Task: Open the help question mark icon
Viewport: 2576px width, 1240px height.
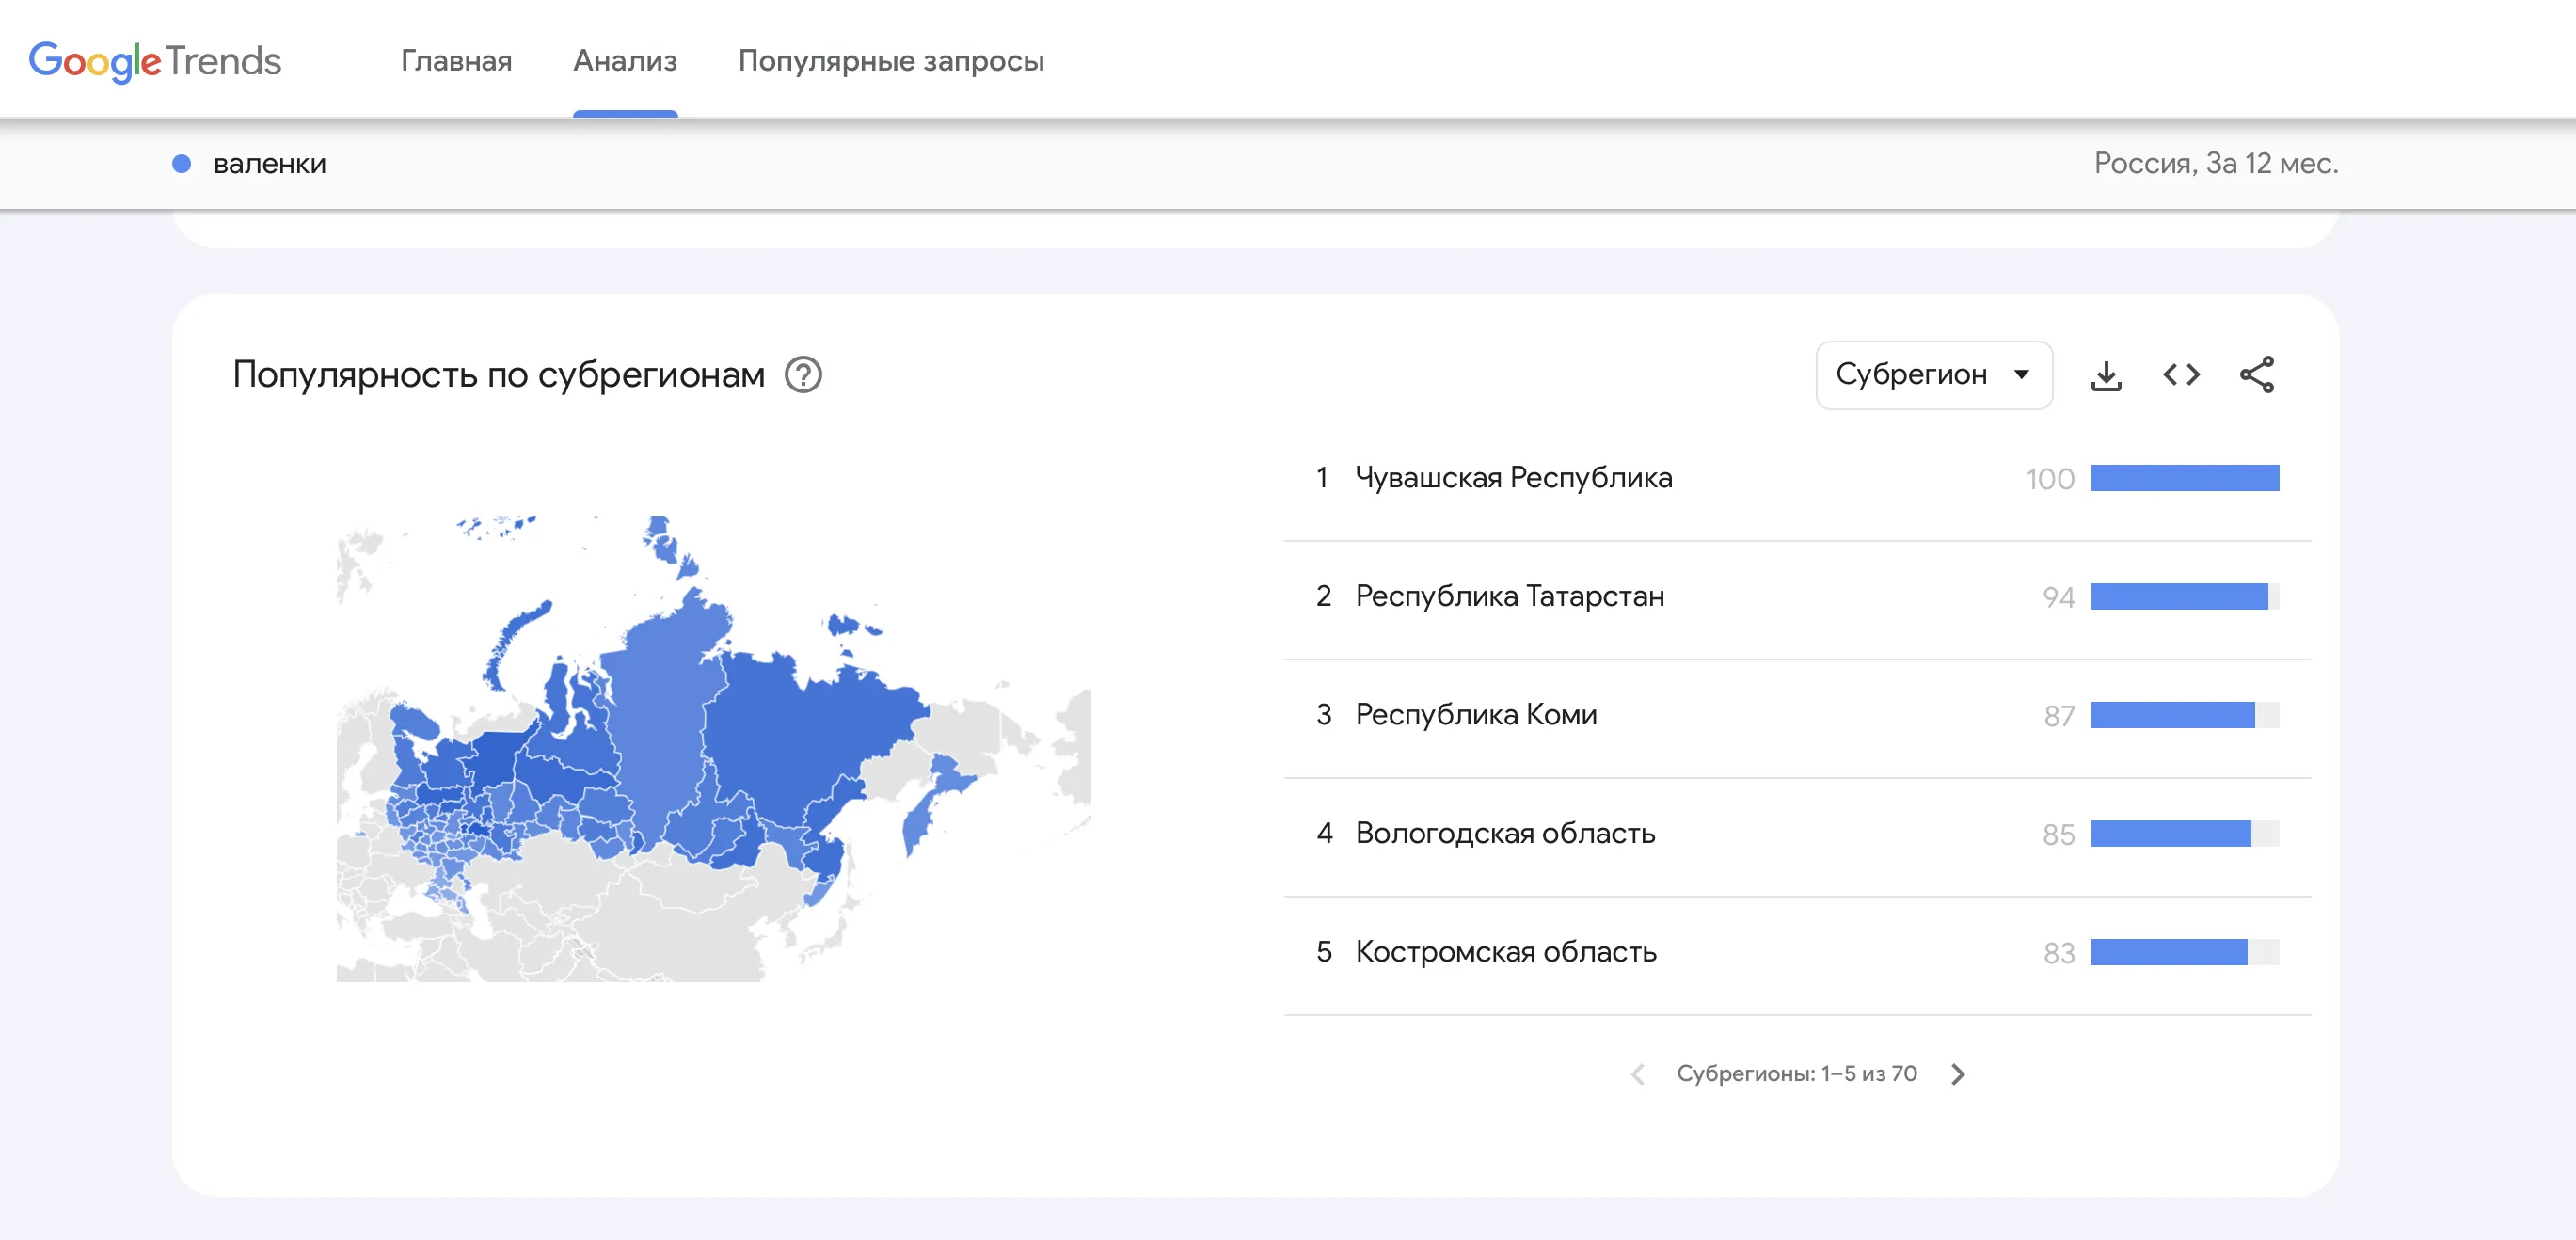Action: coord(803,375)
